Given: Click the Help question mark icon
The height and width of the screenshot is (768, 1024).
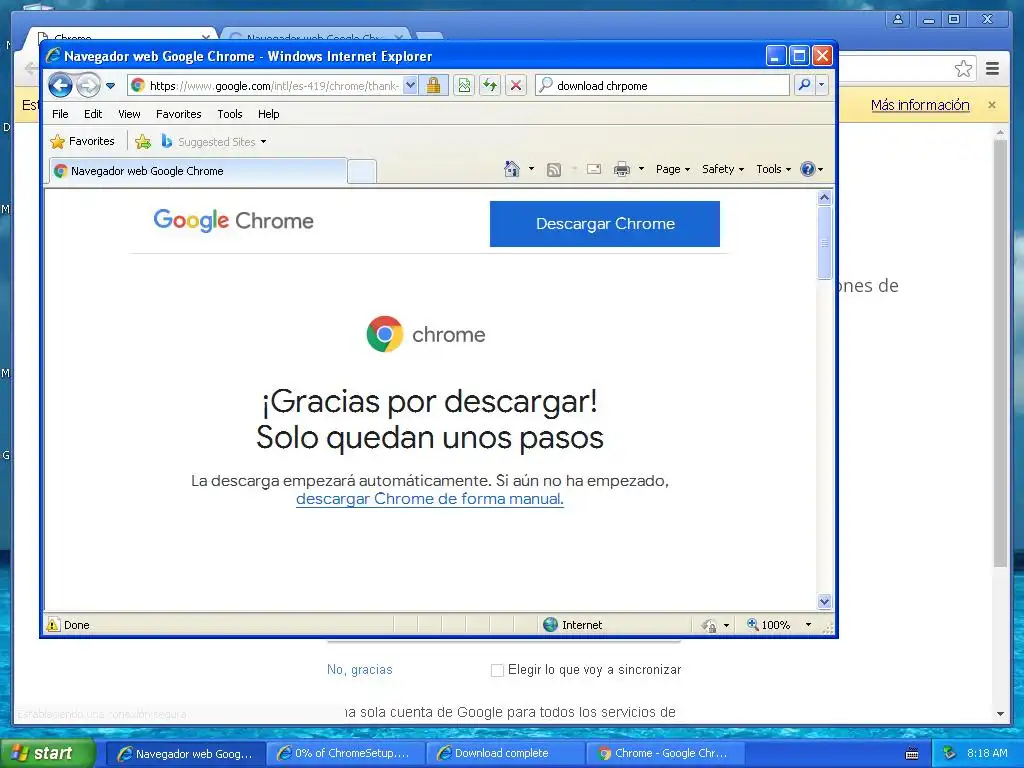Looking at the screenshot, I should (808, 169).
